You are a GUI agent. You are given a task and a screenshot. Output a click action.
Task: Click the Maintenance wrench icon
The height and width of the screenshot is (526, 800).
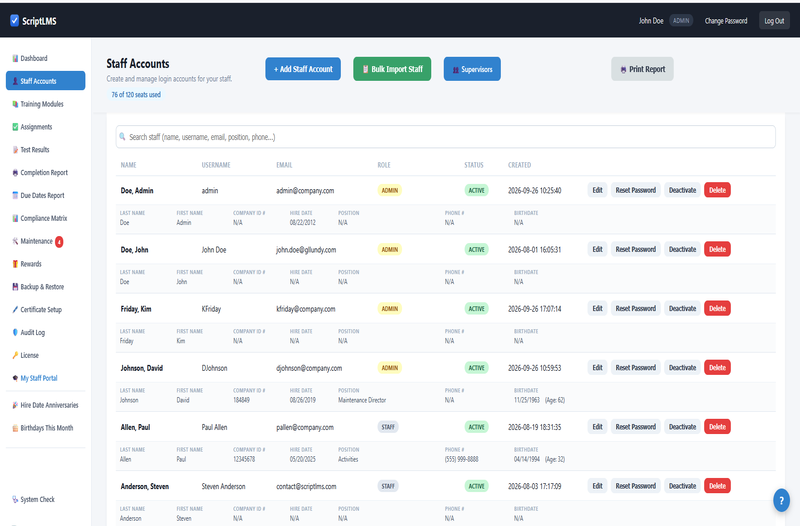click(x=15, y=241)
